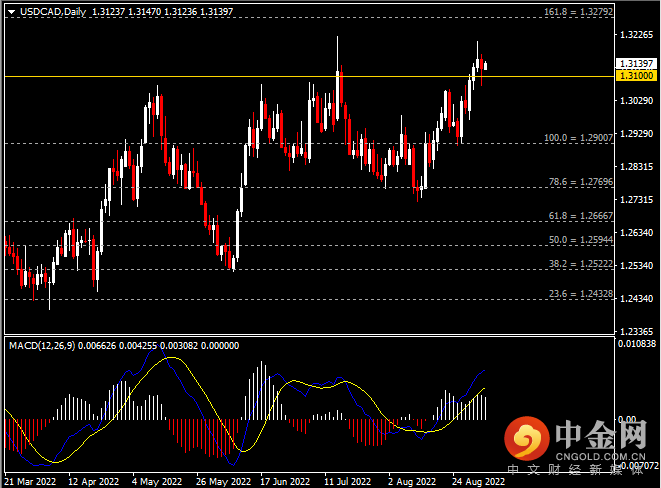Viewport: 661px width, 488px height.
Task: Select the 1.27315 price scale label
Action: pos(637,200)
